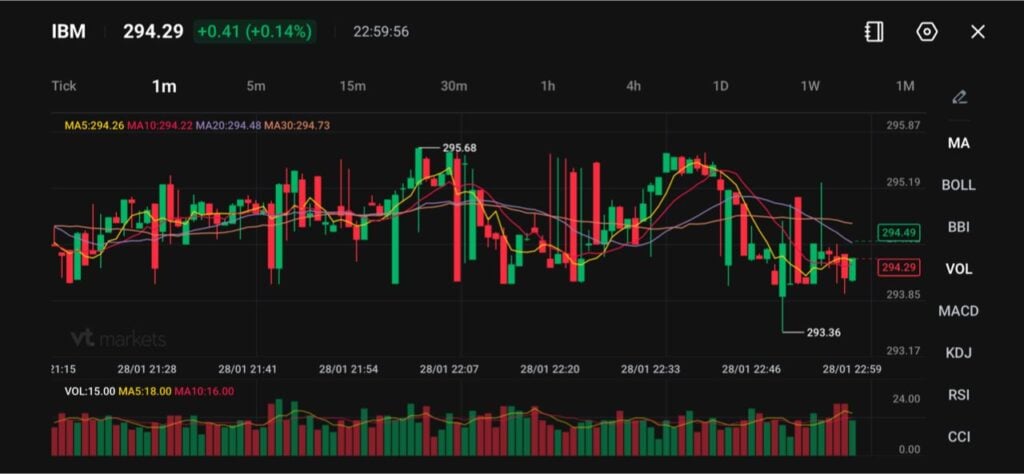The image size is (1024, 474).
Task: Toggle the MA indicator overlay
Action: click(x=958, y=143)
